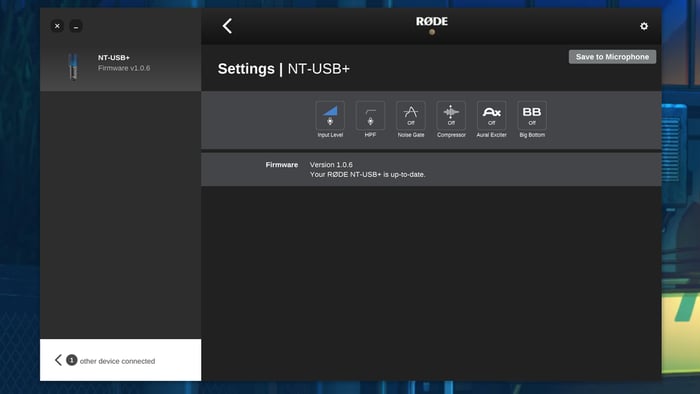
Task: Toggle the Big Bottom effect
Action: (532, 116)
